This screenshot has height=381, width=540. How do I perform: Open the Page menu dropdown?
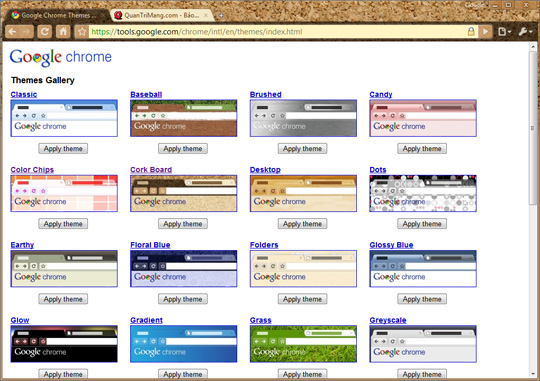[x=505, y=32]
